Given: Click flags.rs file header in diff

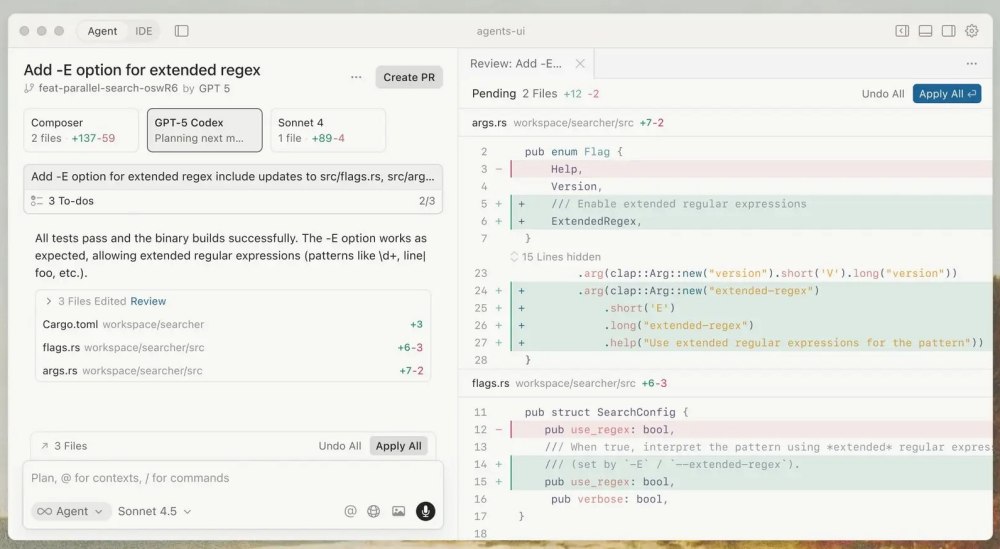Looking at the screenshot, I should click(x=726, y=383).
